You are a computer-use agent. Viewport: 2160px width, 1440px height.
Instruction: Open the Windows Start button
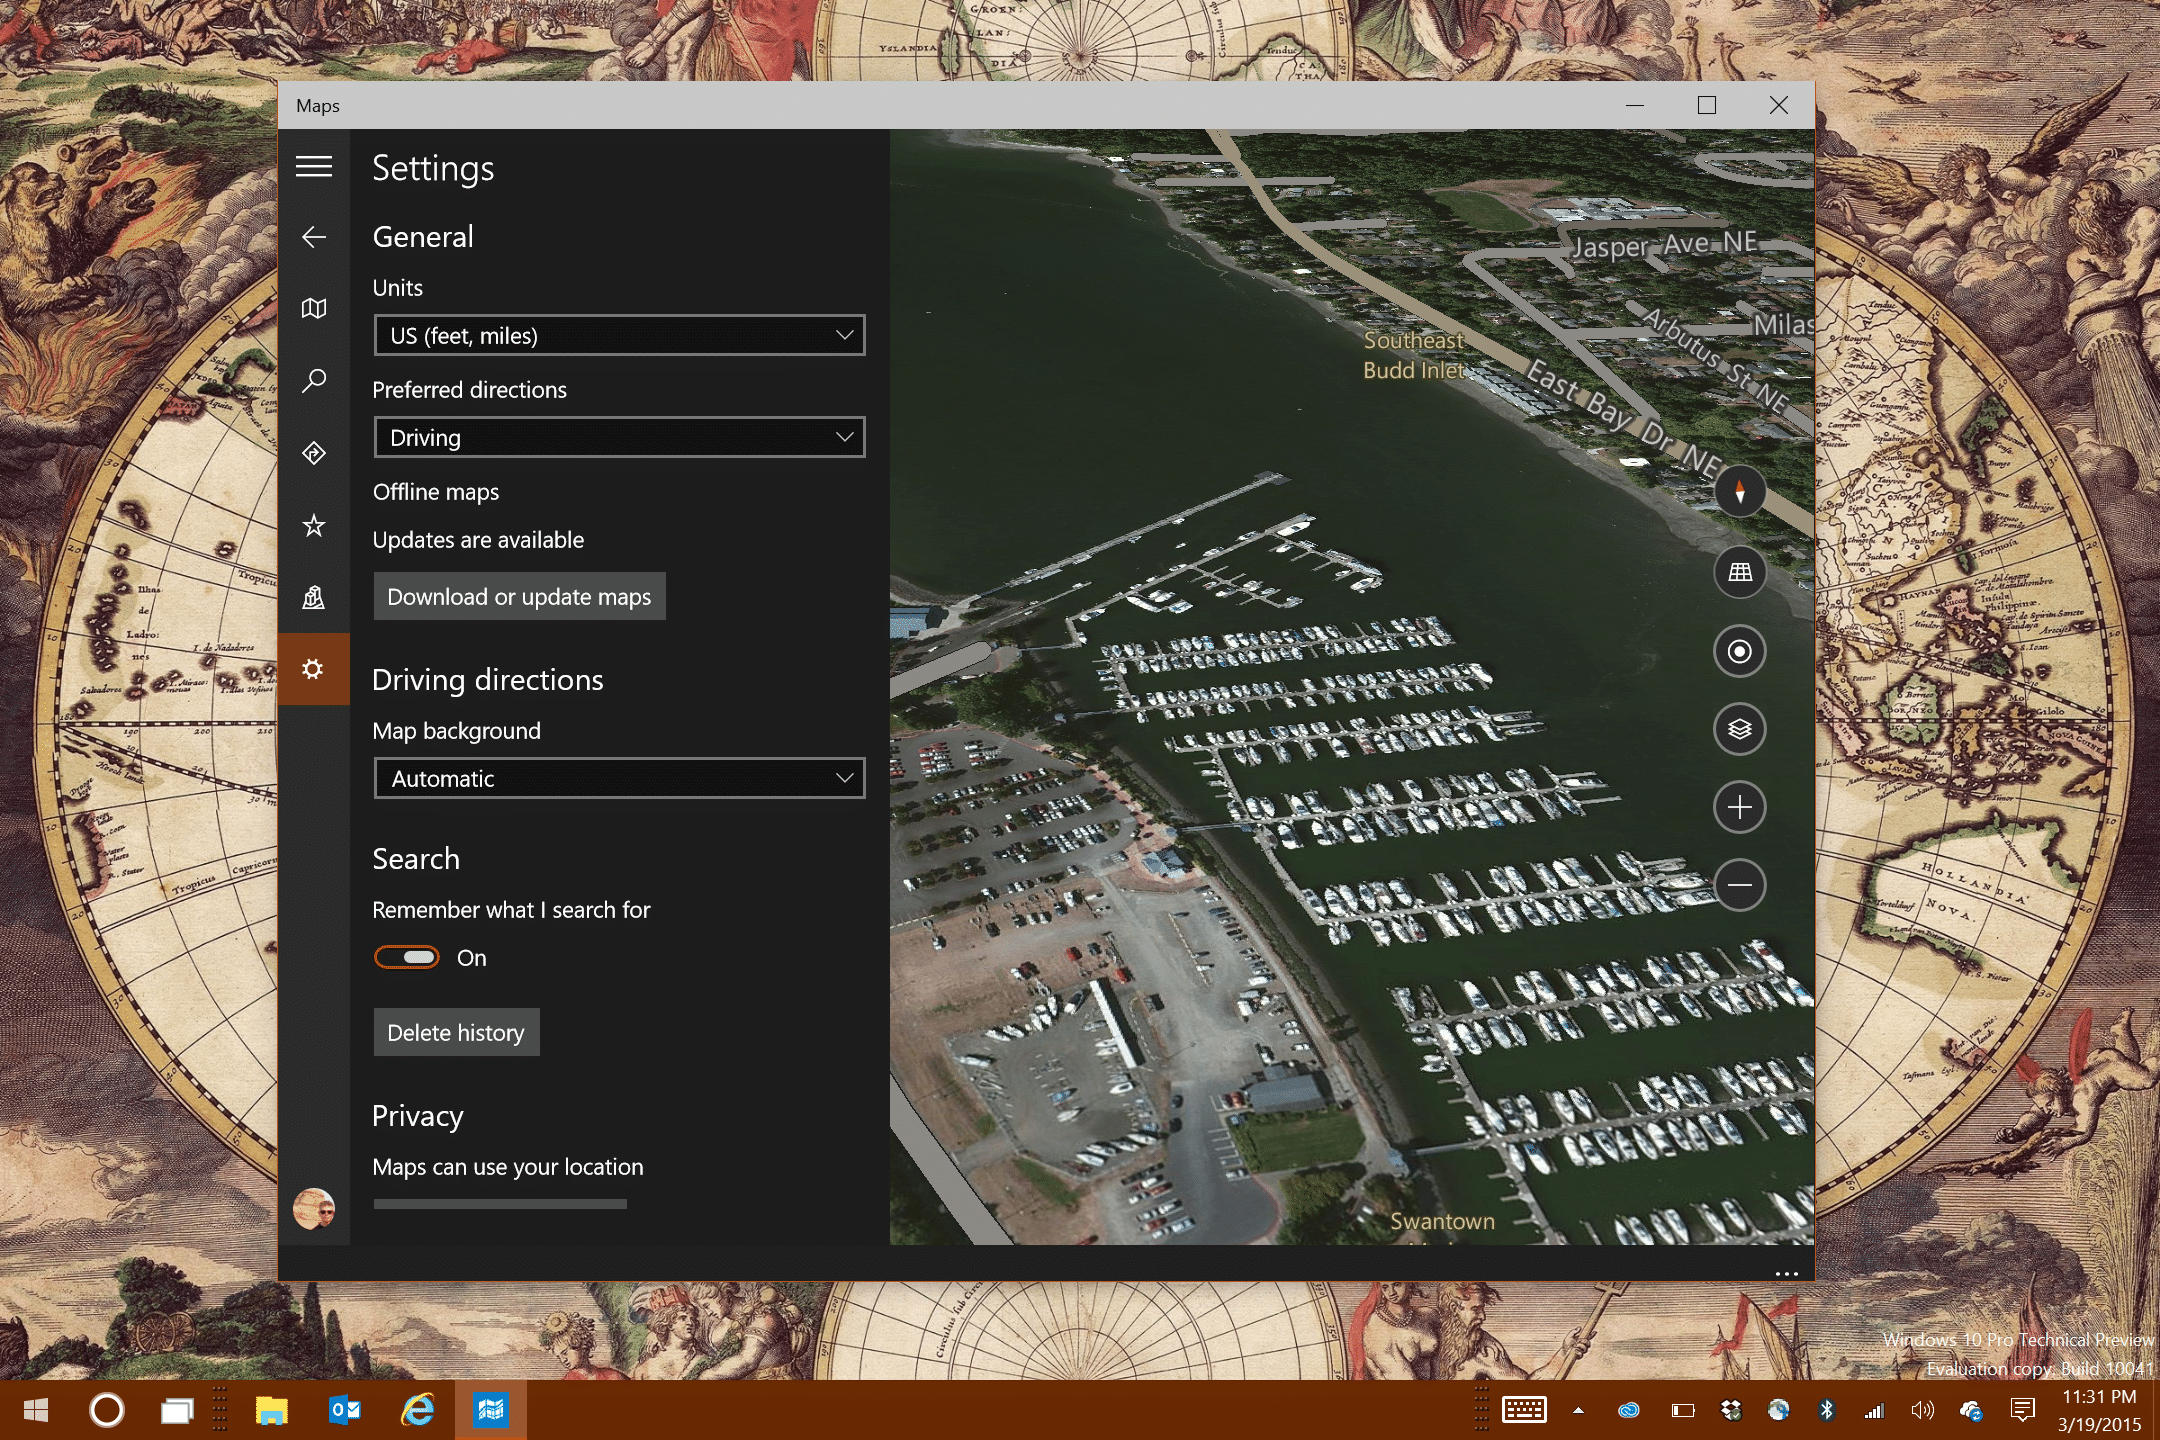click(x=36, y=1410)
